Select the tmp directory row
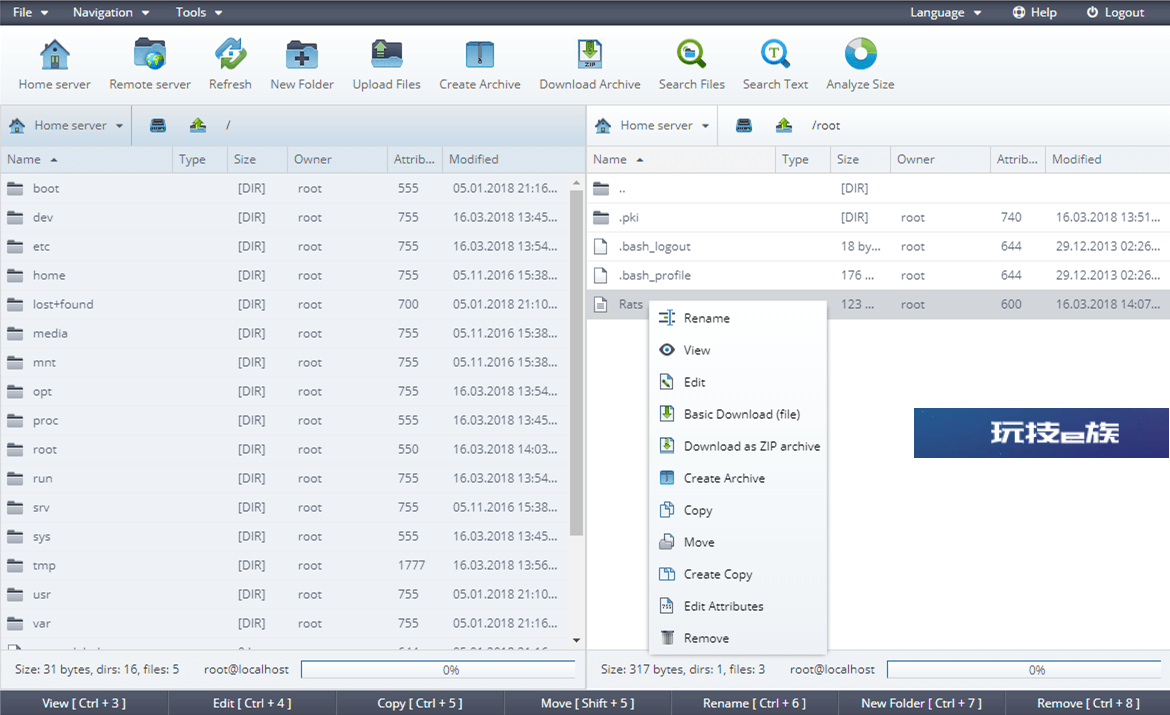 coord(286,566)
